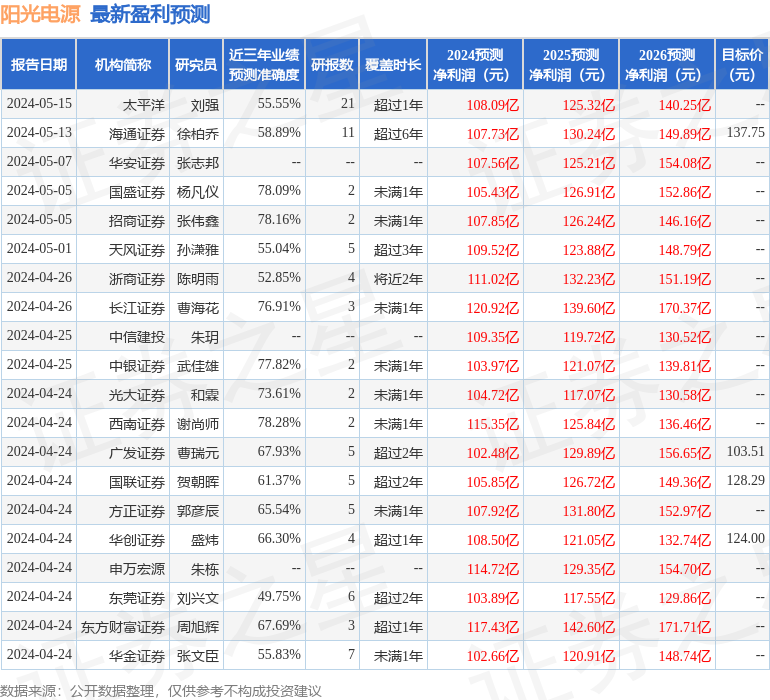Click accuracy 49.75%
770x700 pixels.
[x=279, y=596]
